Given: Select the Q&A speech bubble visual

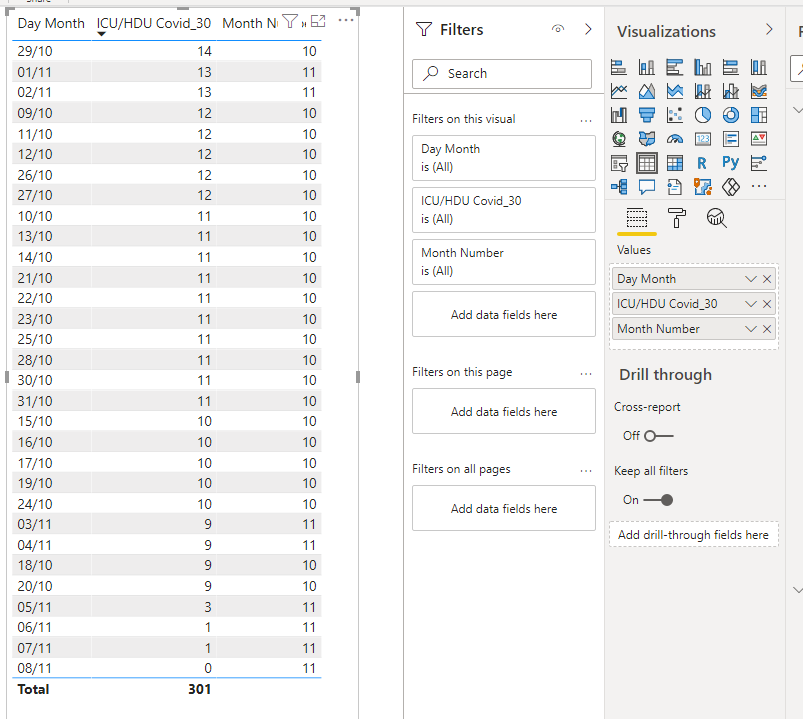Looking at the screenshot, I should point(647,187).
